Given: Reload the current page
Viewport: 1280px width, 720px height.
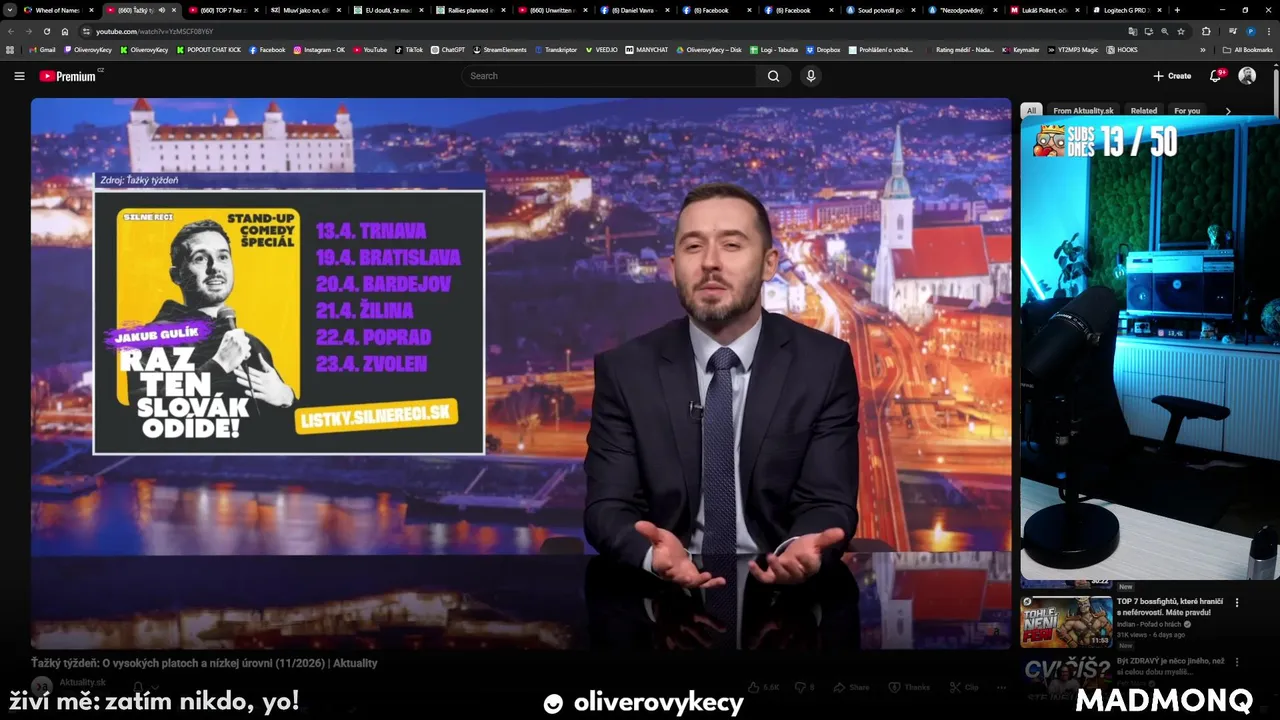Looking at the screenshot, I should tap(46, 31).
